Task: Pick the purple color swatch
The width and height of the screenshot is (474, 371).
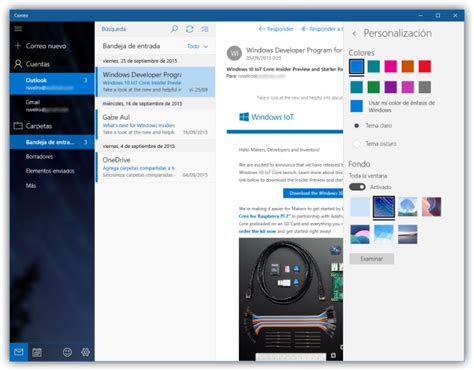Action: 391,87
